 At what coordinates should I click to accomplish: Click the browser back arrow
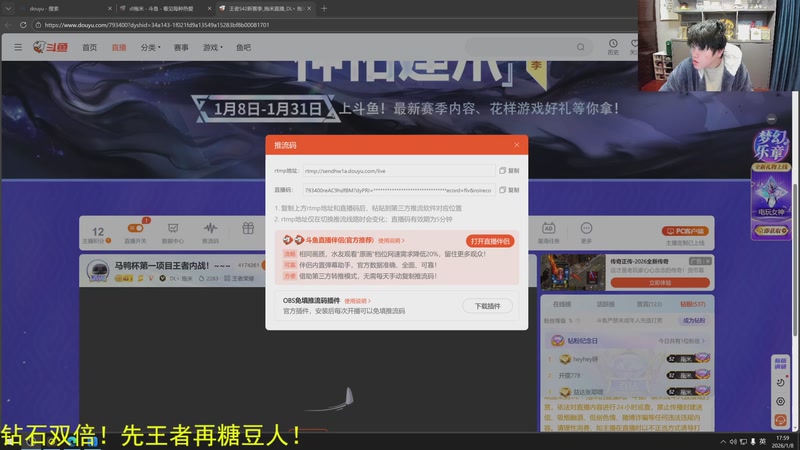tap(8, 24)
